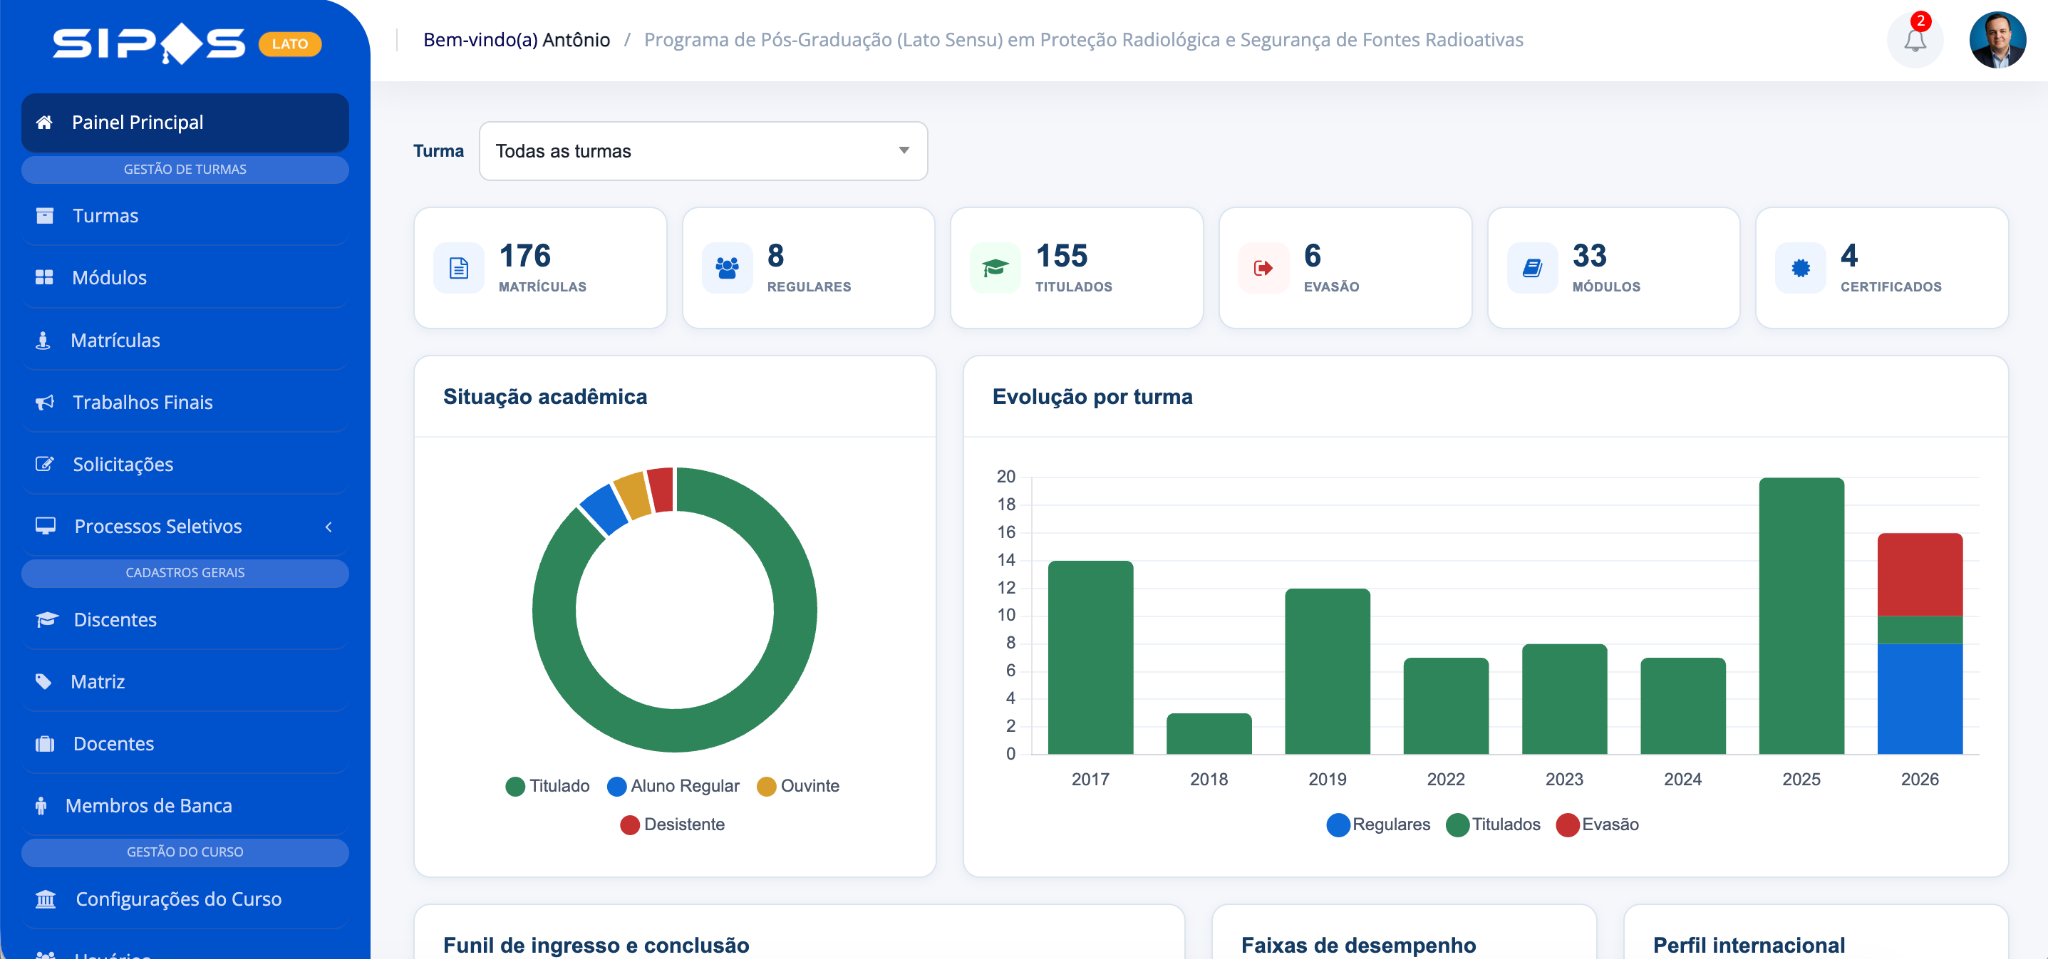The width and height of the screenshot is (2048, 959).
Task: Click the Titulados graduation card icon
Action: point(995,268)
